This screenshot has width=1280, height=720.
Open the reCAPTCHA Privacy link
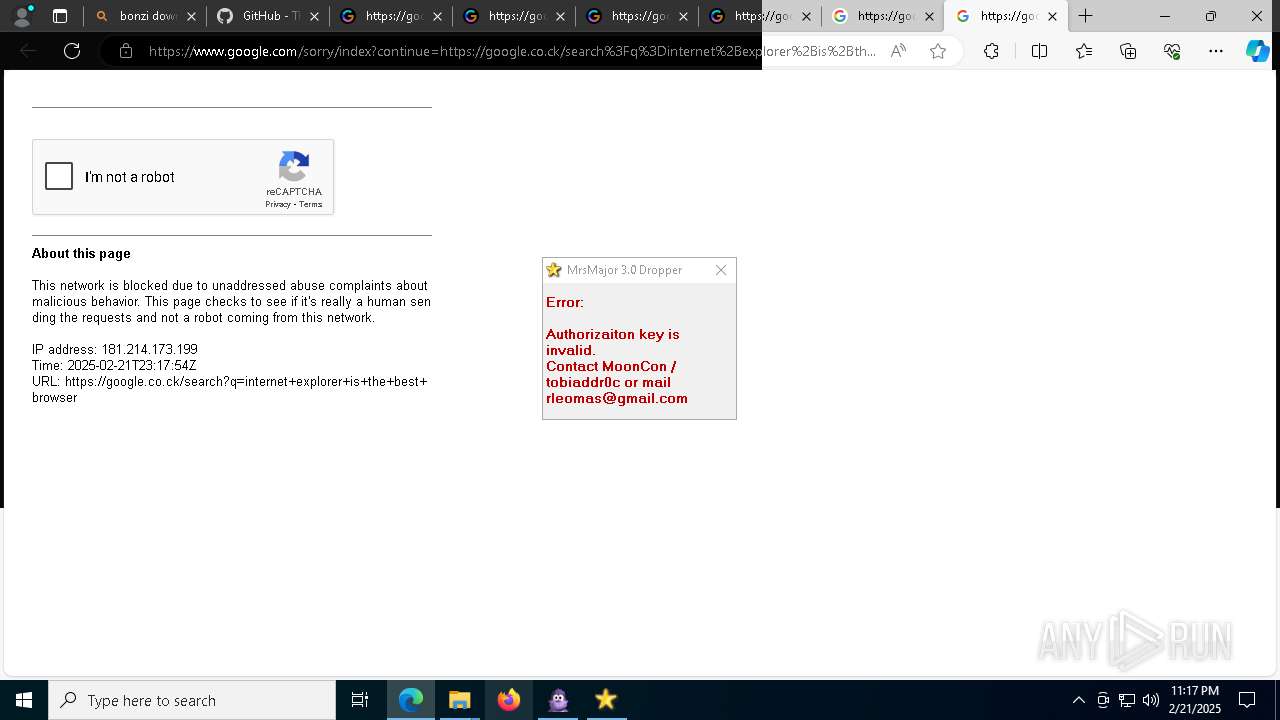(277, 204)
